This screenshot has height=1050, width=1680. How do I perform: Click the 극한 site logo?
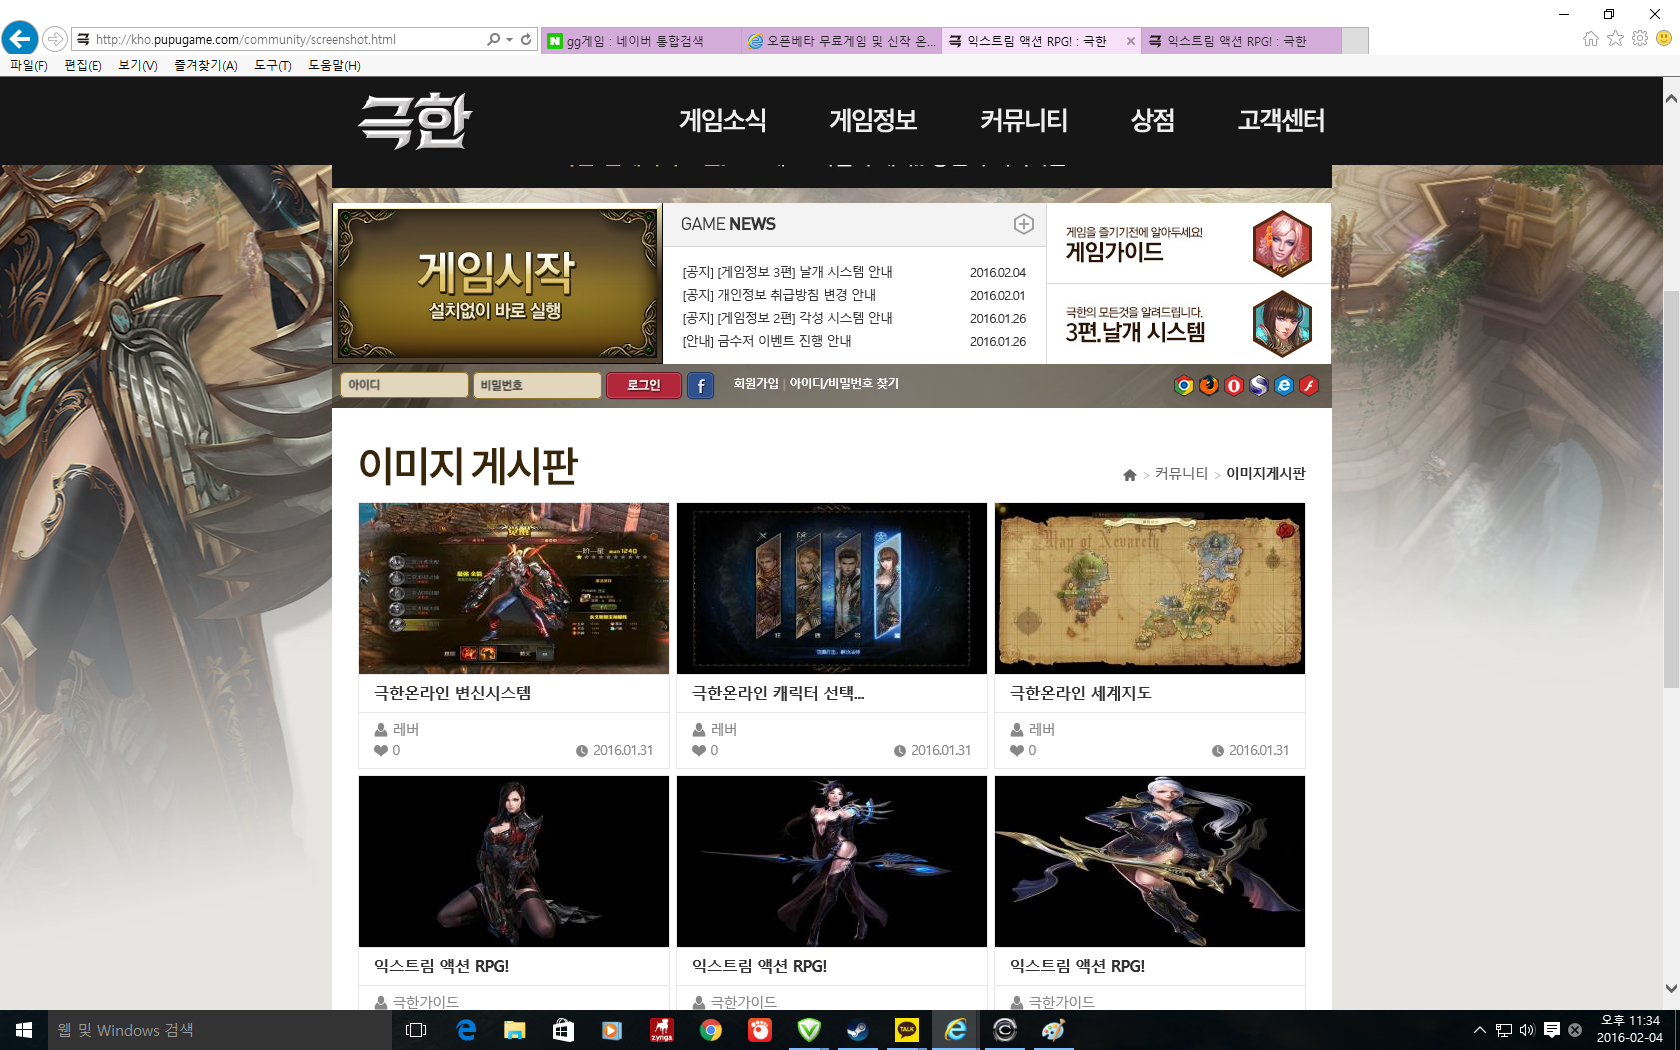(x=414, y=121)
